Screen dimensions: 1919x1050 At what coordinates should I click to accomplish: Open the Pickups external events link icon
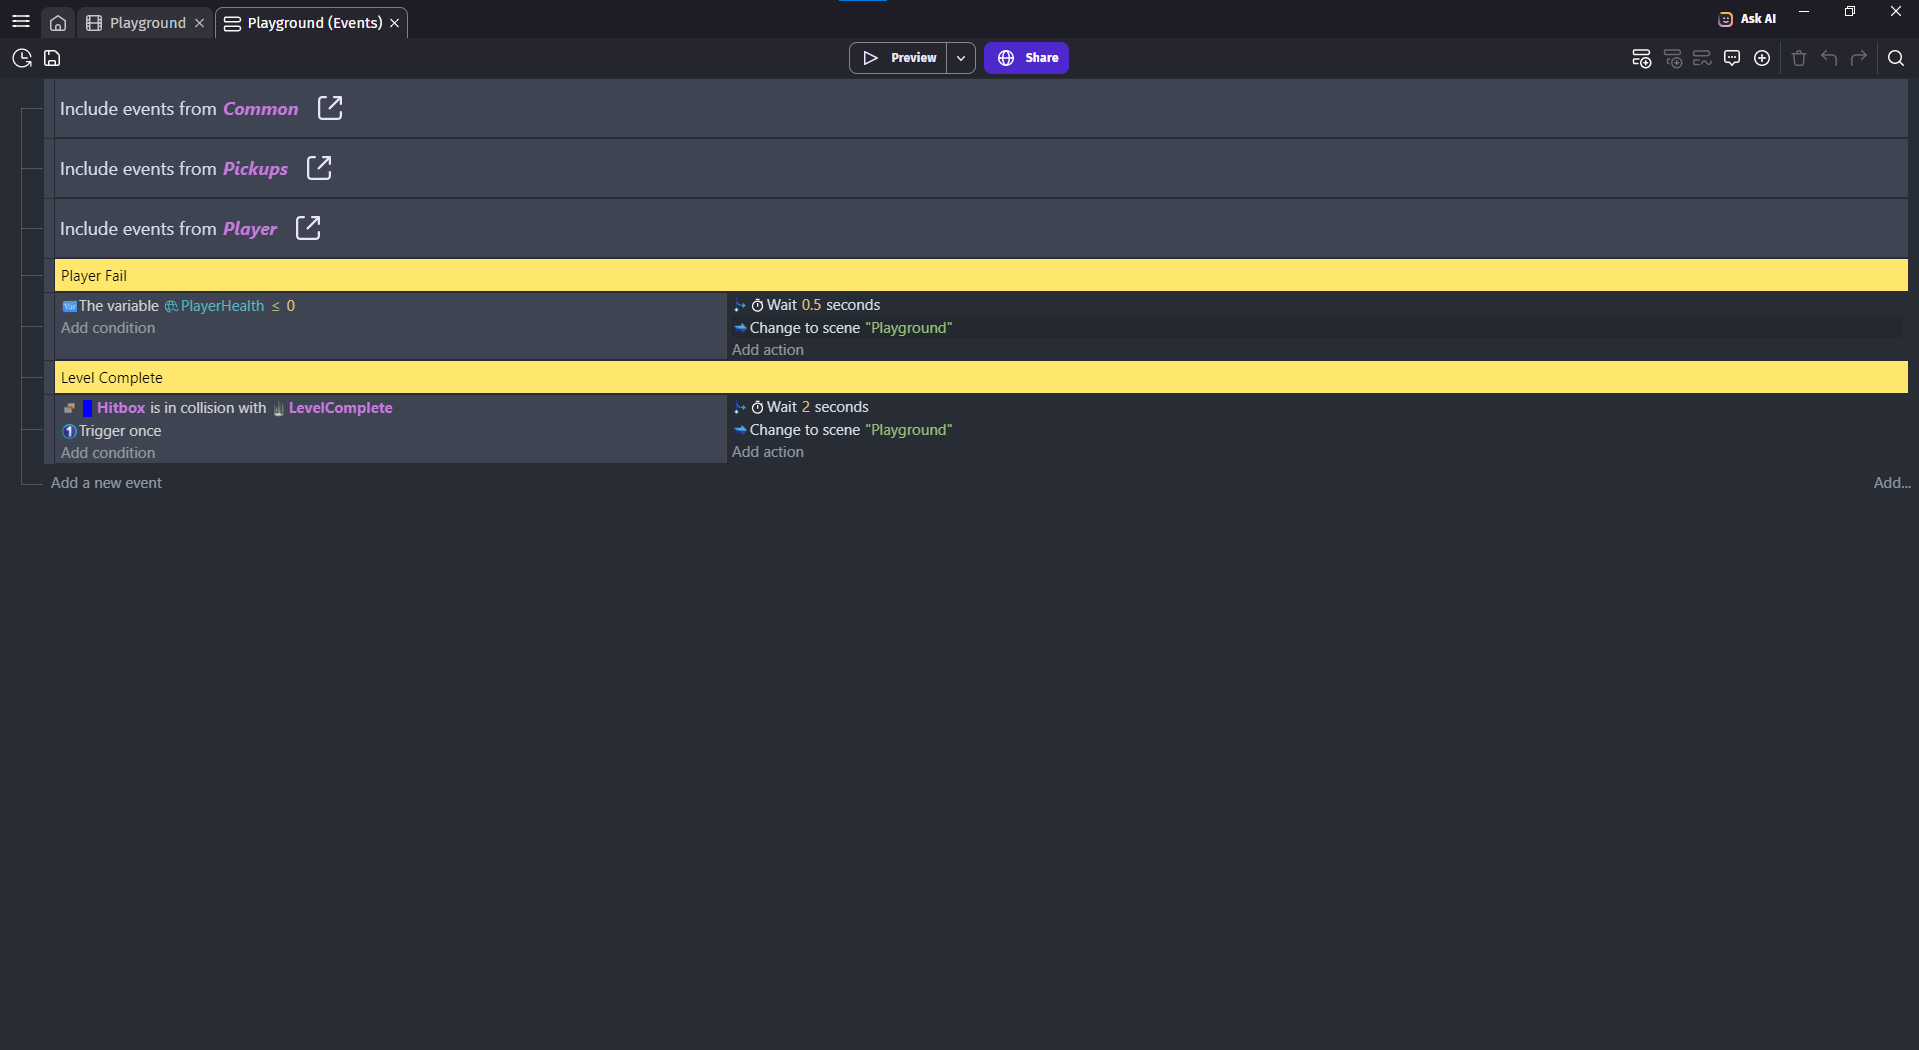(x=319, y=168)
